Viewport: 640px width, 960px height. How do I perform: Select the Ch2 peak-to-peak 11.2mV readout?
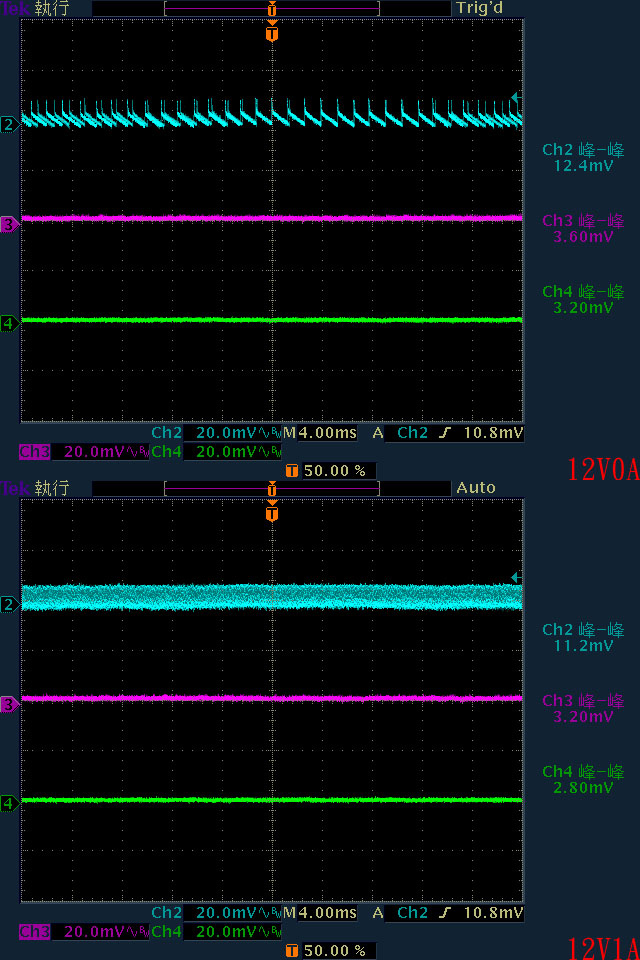click(583, 637)
